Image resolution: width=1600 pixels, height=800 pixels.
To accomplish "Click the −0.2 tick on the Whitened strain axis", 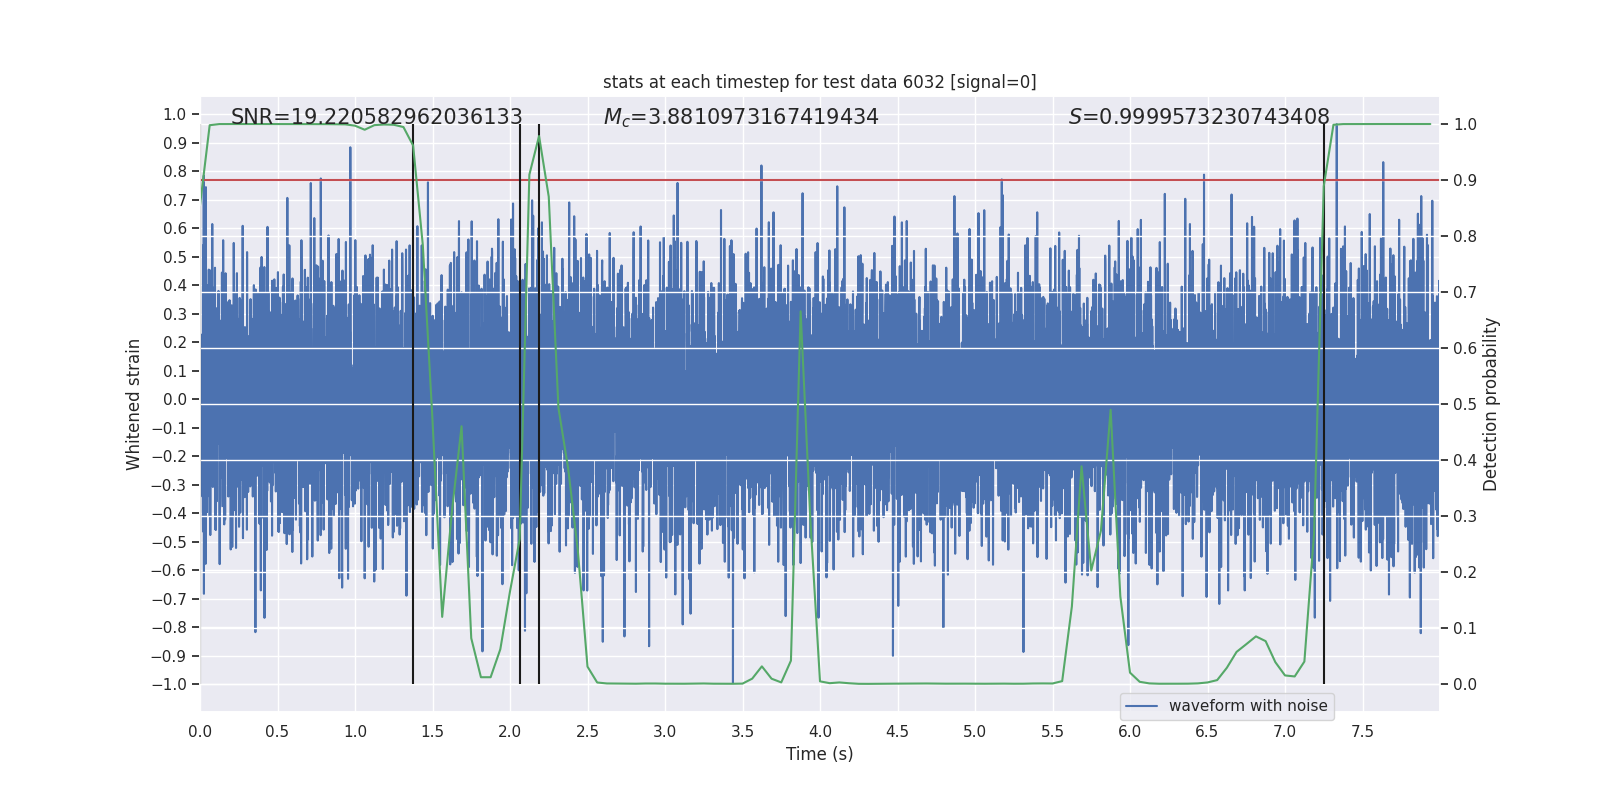I will 170,456.
